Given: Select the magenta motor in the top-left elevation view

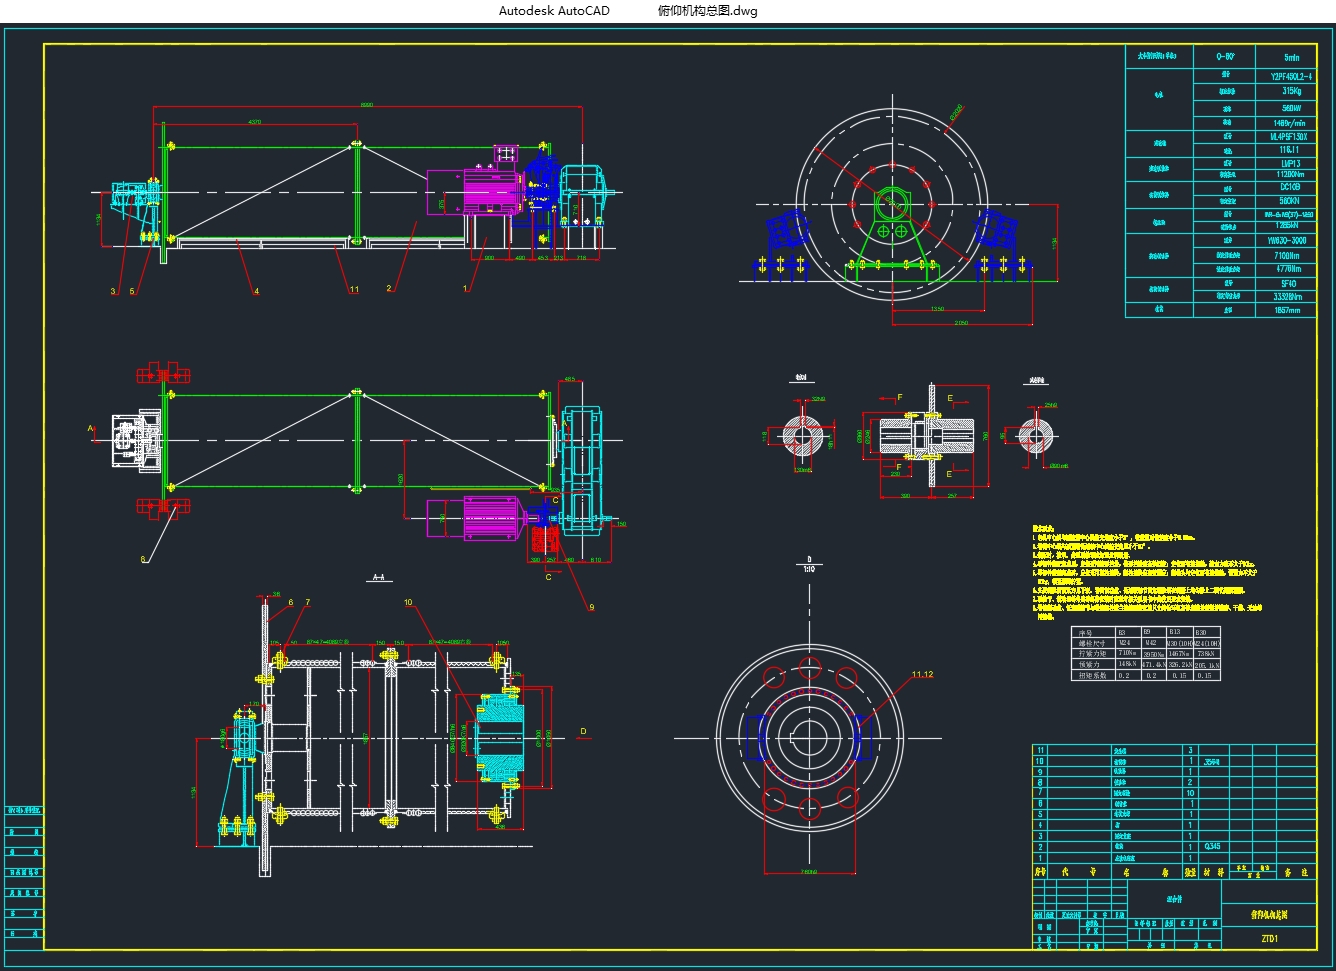Looking at the screenshot, I should (490, 190).
